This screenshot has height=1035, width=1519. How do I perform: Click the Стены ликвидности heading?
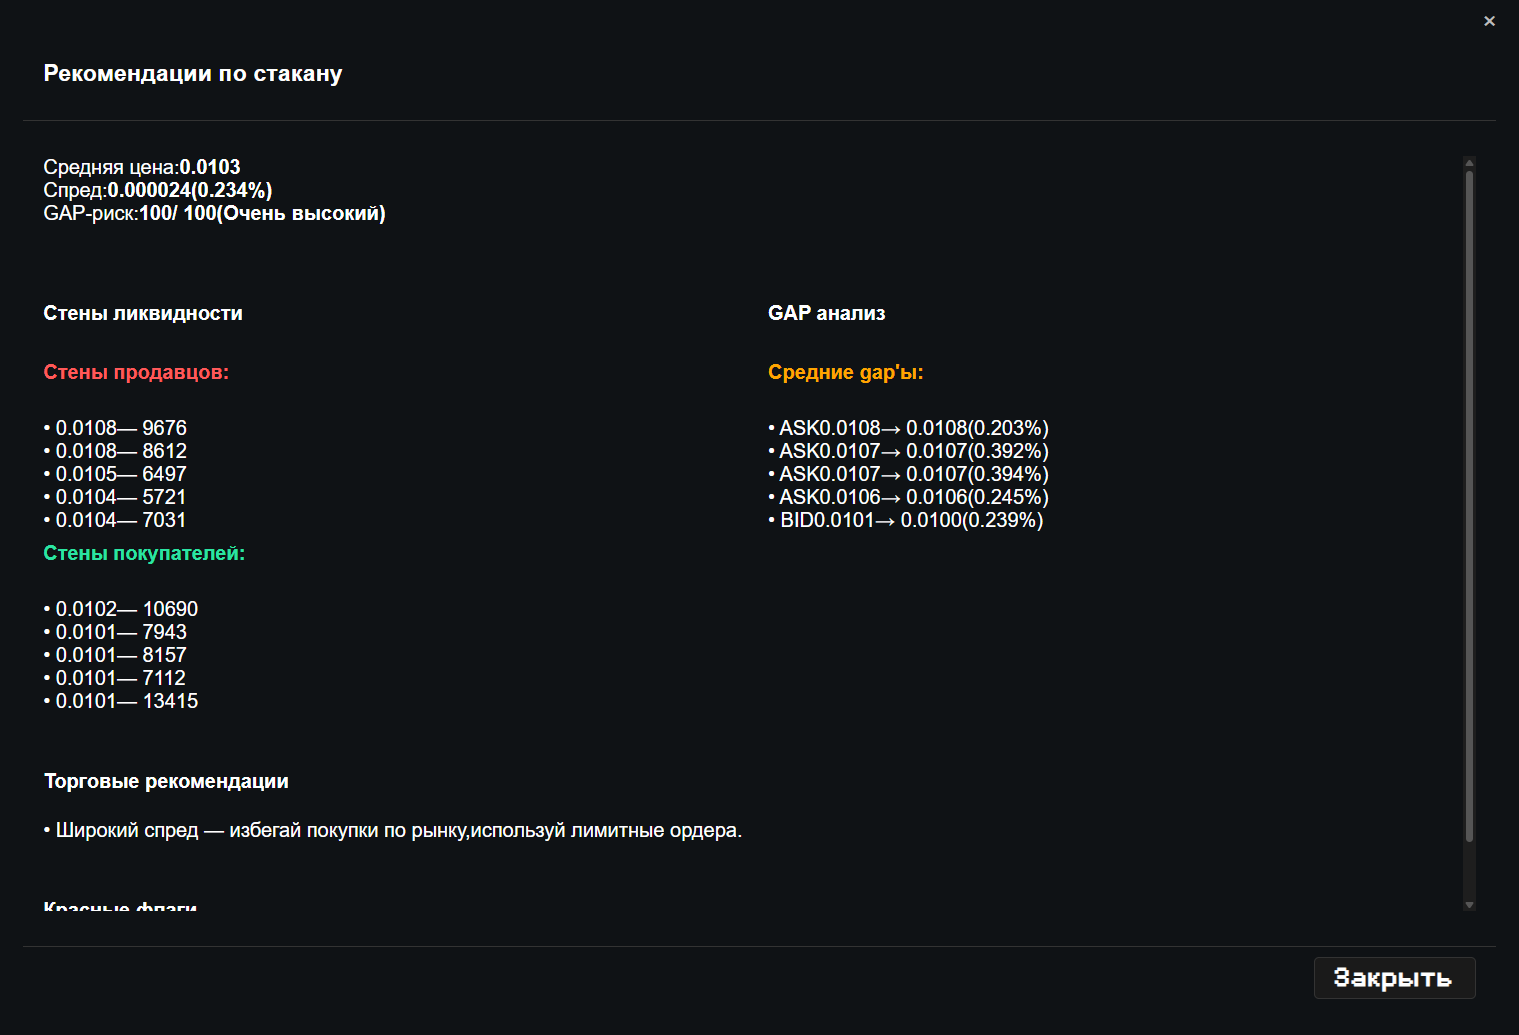coord(143,313)
